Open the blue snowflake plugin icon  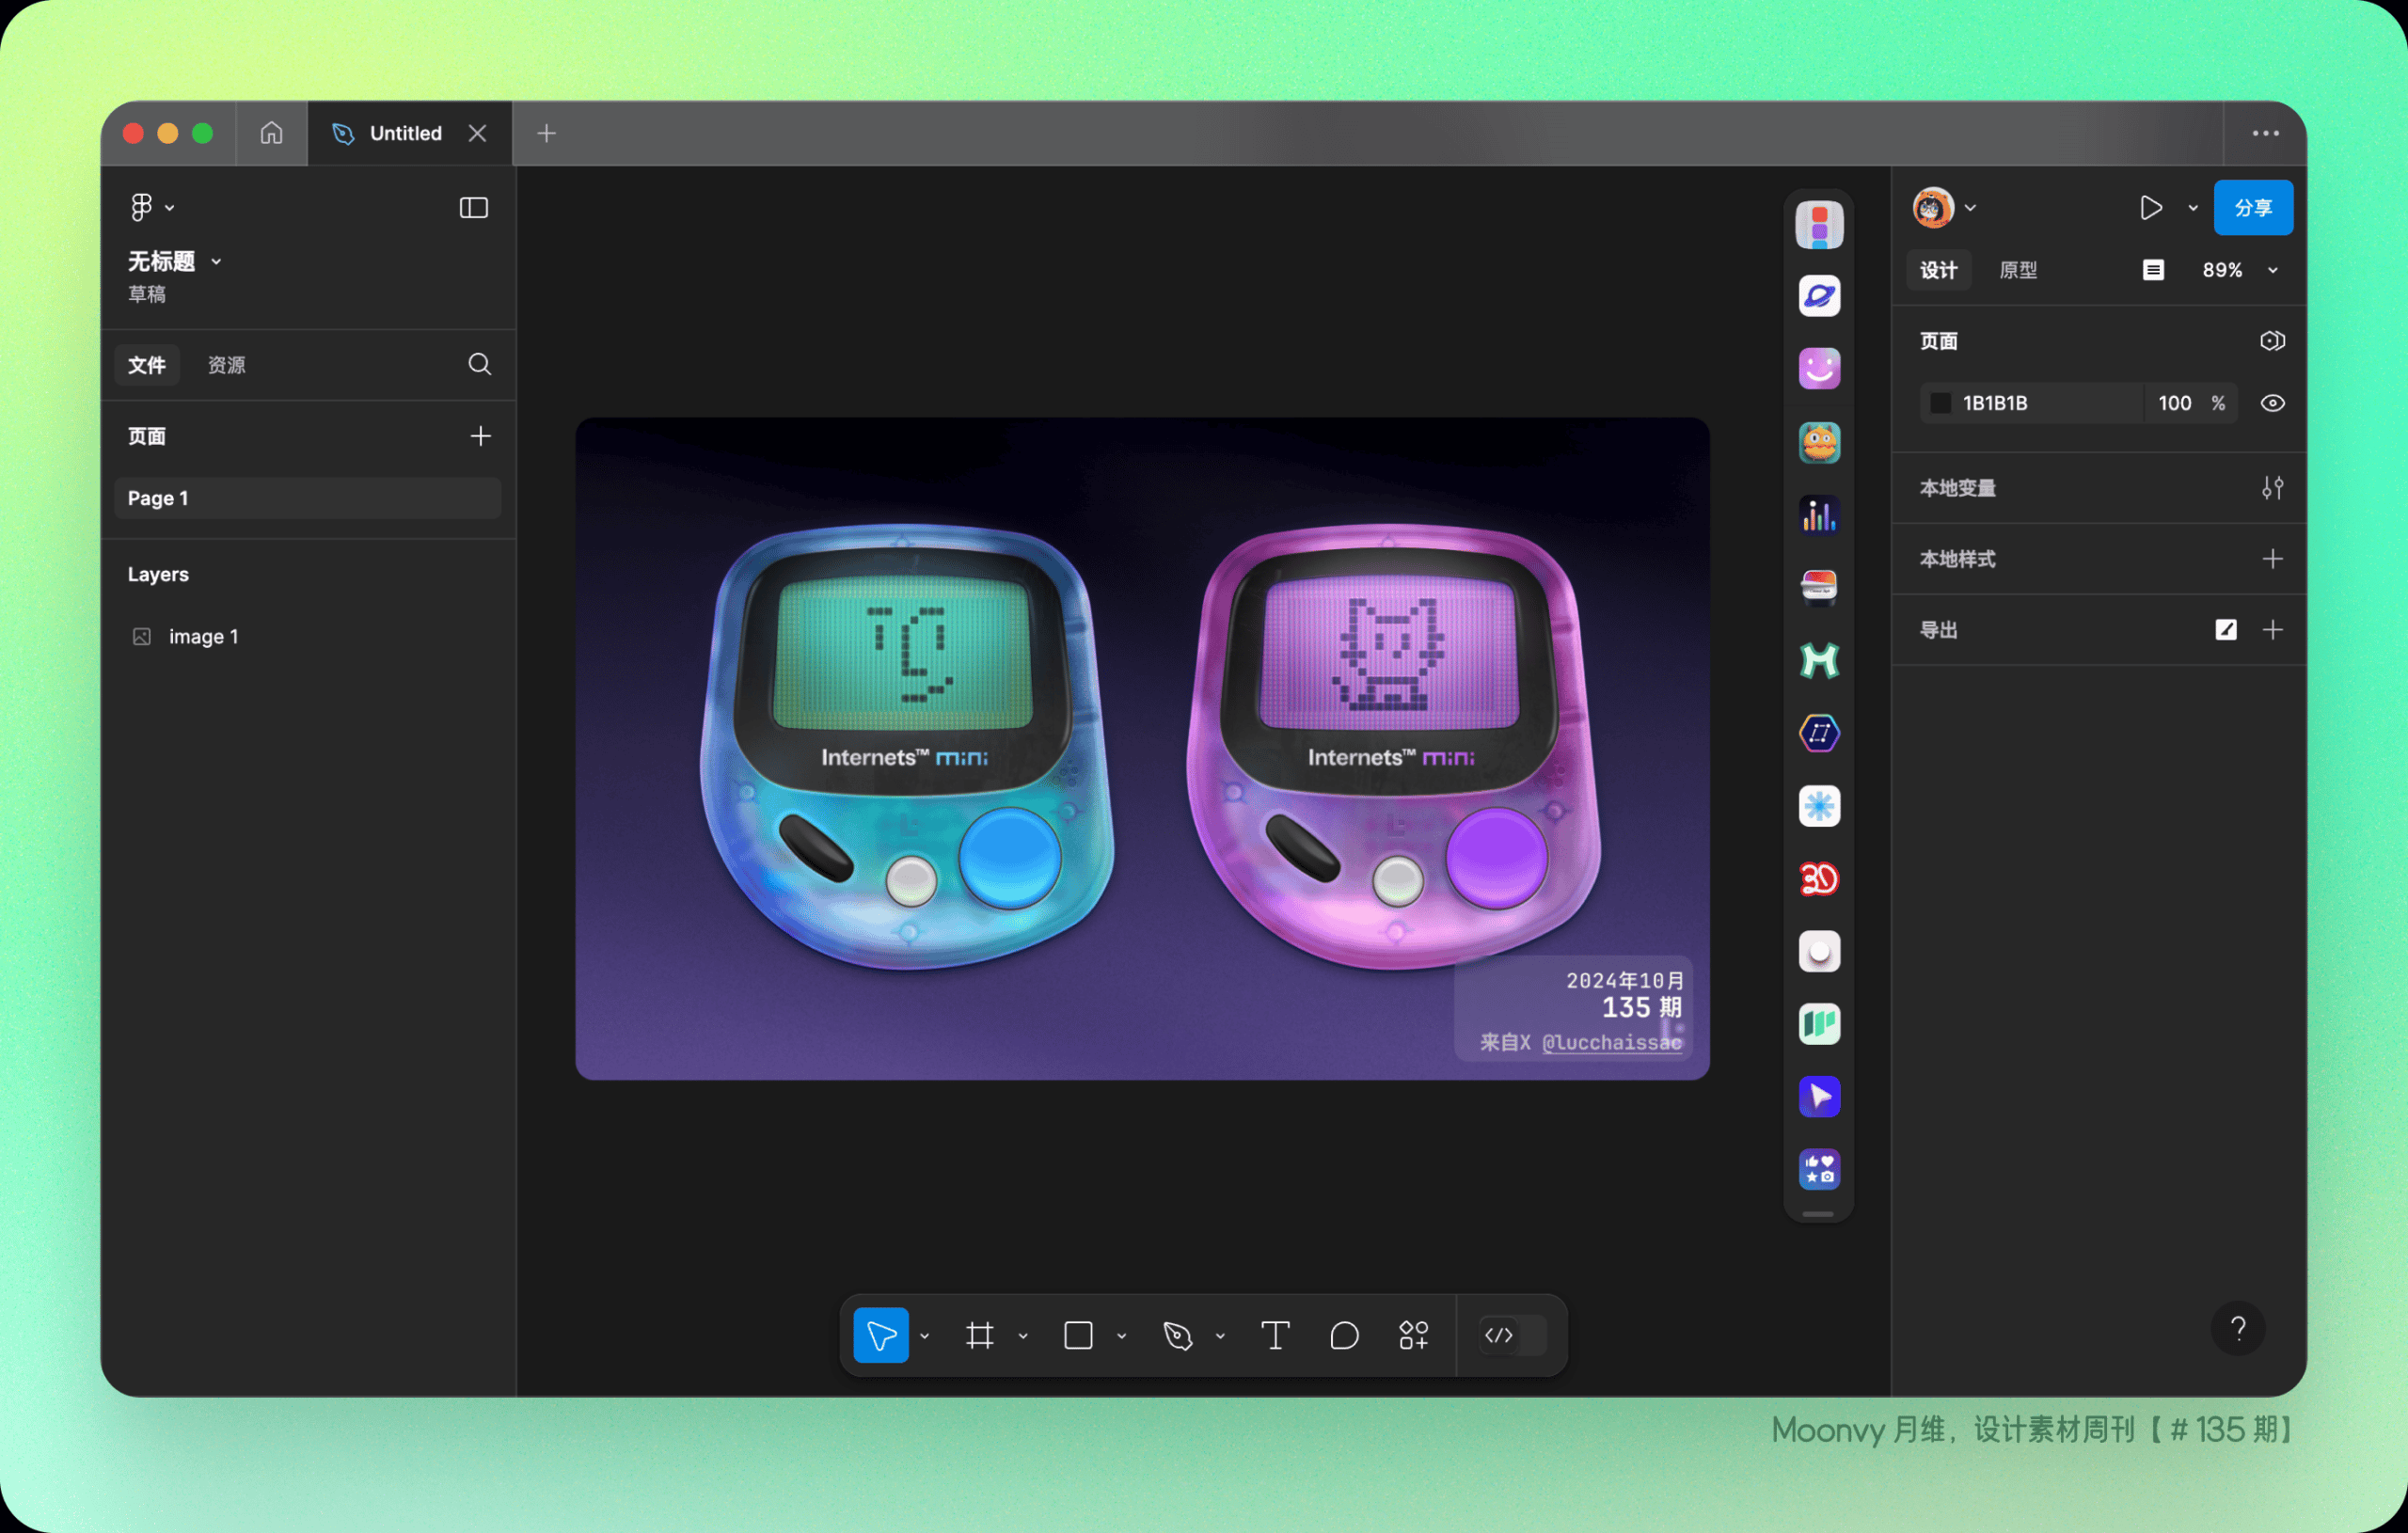click(x=1819, y=806)
